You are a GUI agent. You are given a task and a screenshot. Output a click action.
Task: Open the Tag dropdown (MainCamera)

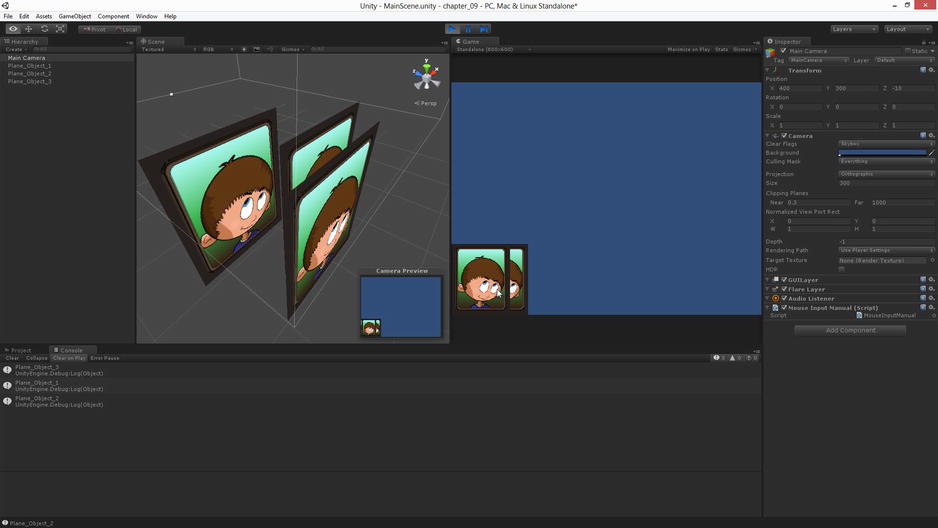point(818,60)
